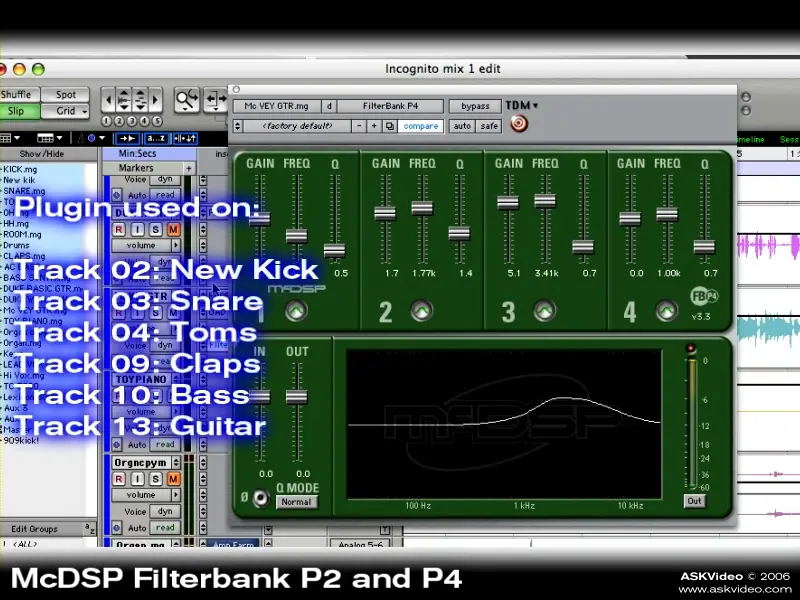Screen dimensions: 800x600
Task: Open the plug-in librarian menu arrows
Action: coord(237,126)
